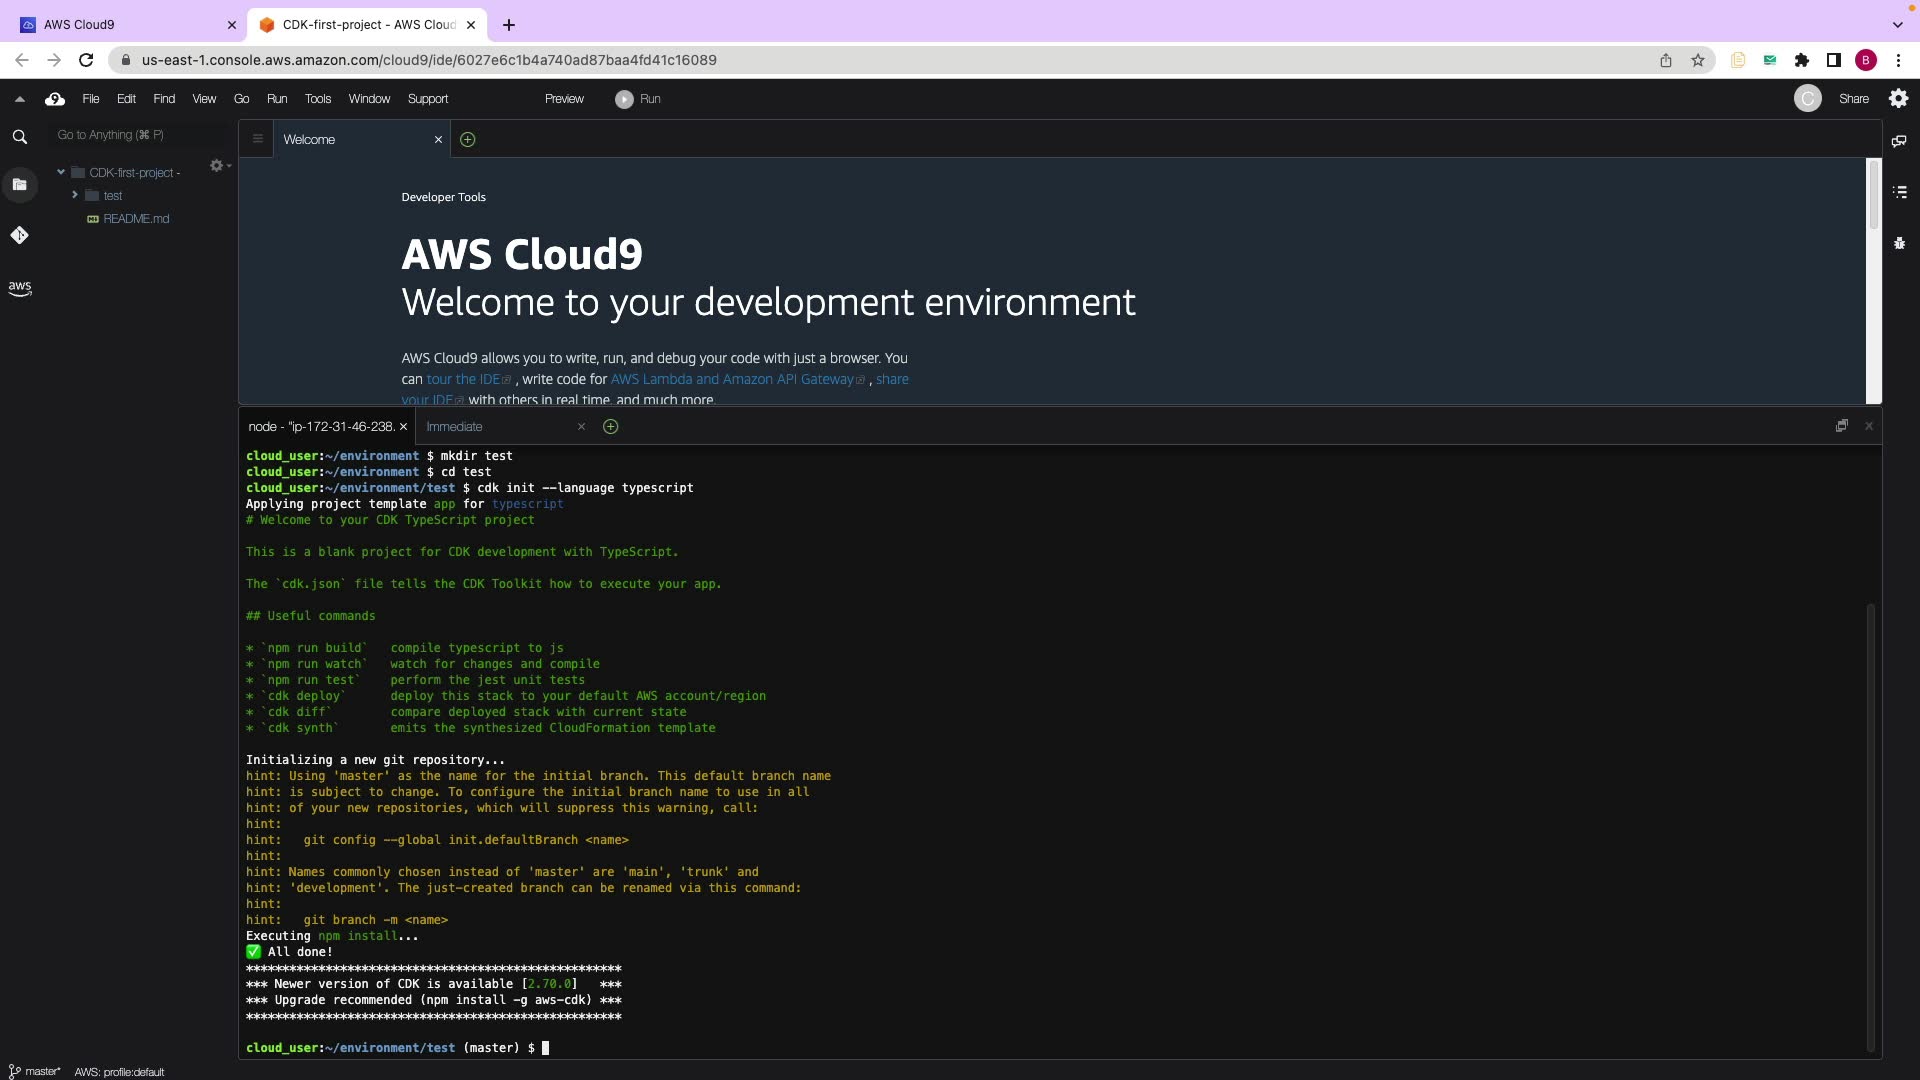Follow the 'tour the IDE' link

click(x=462, y=380)
